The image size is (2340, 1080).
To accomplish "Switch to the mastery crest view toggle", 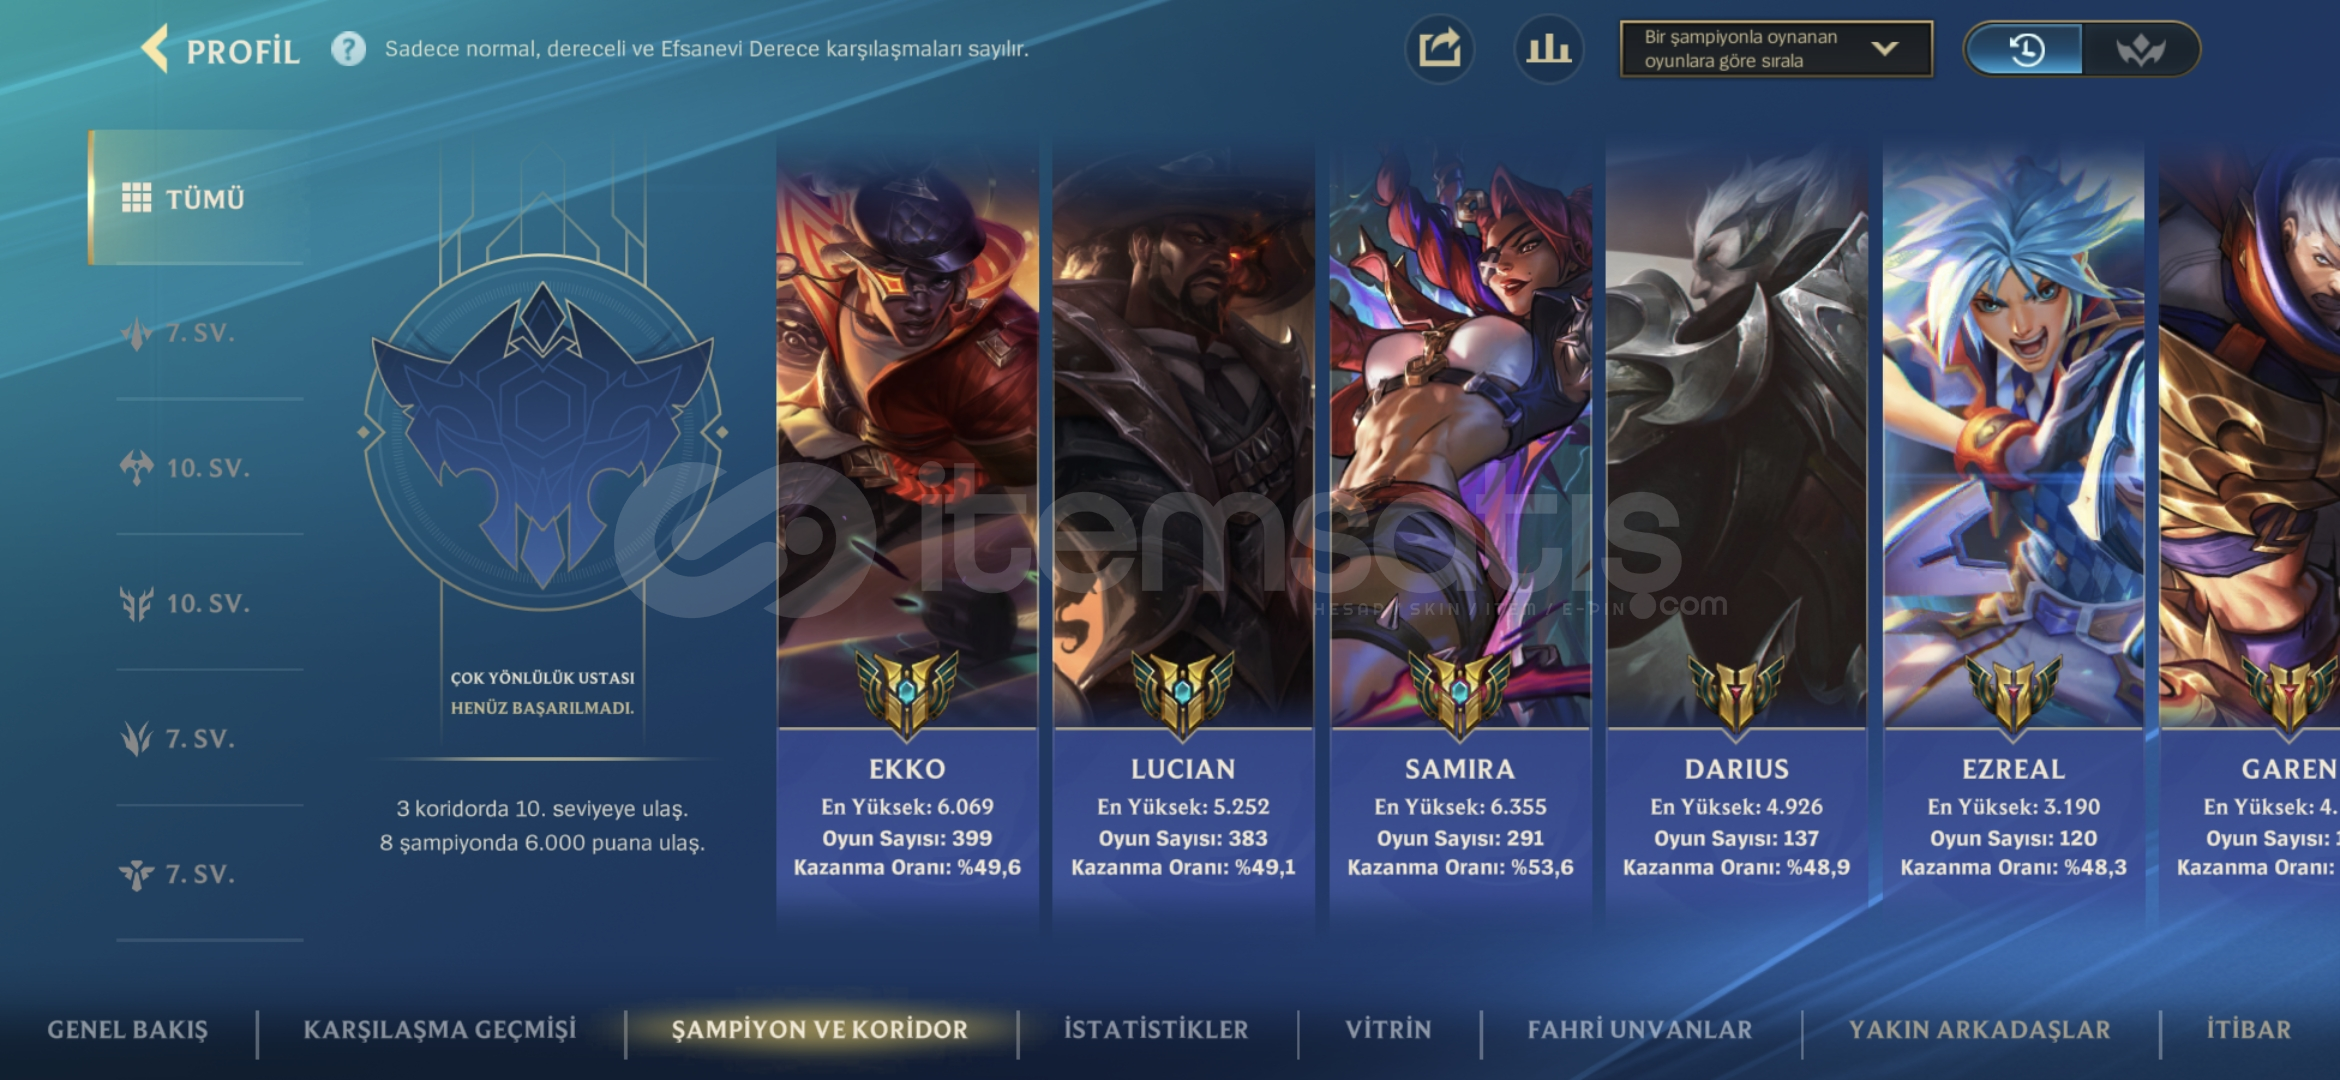I will [2140, 49].
